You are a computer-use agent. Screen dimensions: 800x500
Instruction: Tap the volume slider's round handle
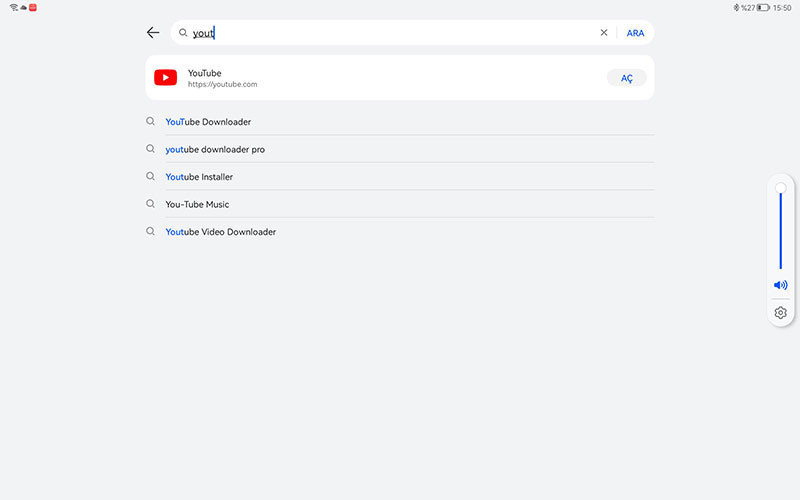click(x=781, y=188)
